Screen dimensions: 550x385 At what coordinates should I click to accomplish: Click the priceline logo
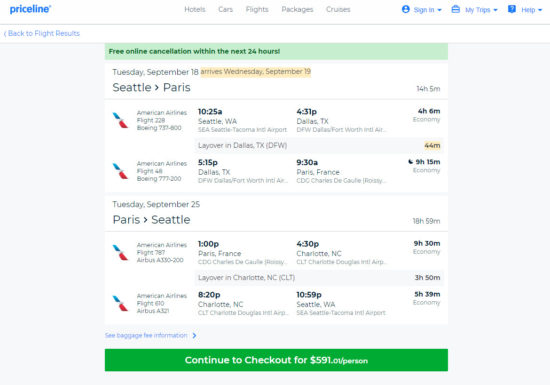pos(30,9)
